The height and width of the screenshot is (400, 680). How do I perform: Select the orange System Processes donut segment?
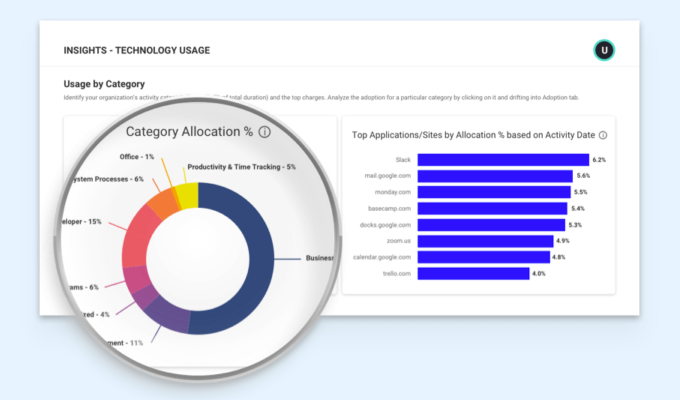point(161,205)
